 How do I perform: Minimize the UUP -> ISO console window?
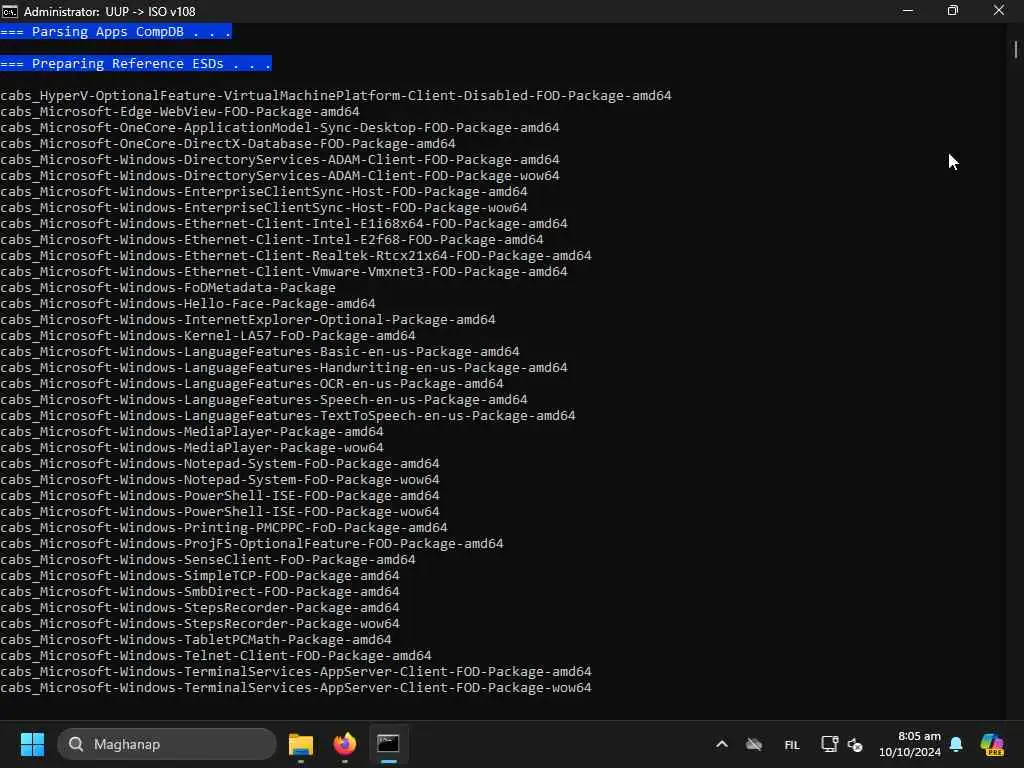[908, 10]
